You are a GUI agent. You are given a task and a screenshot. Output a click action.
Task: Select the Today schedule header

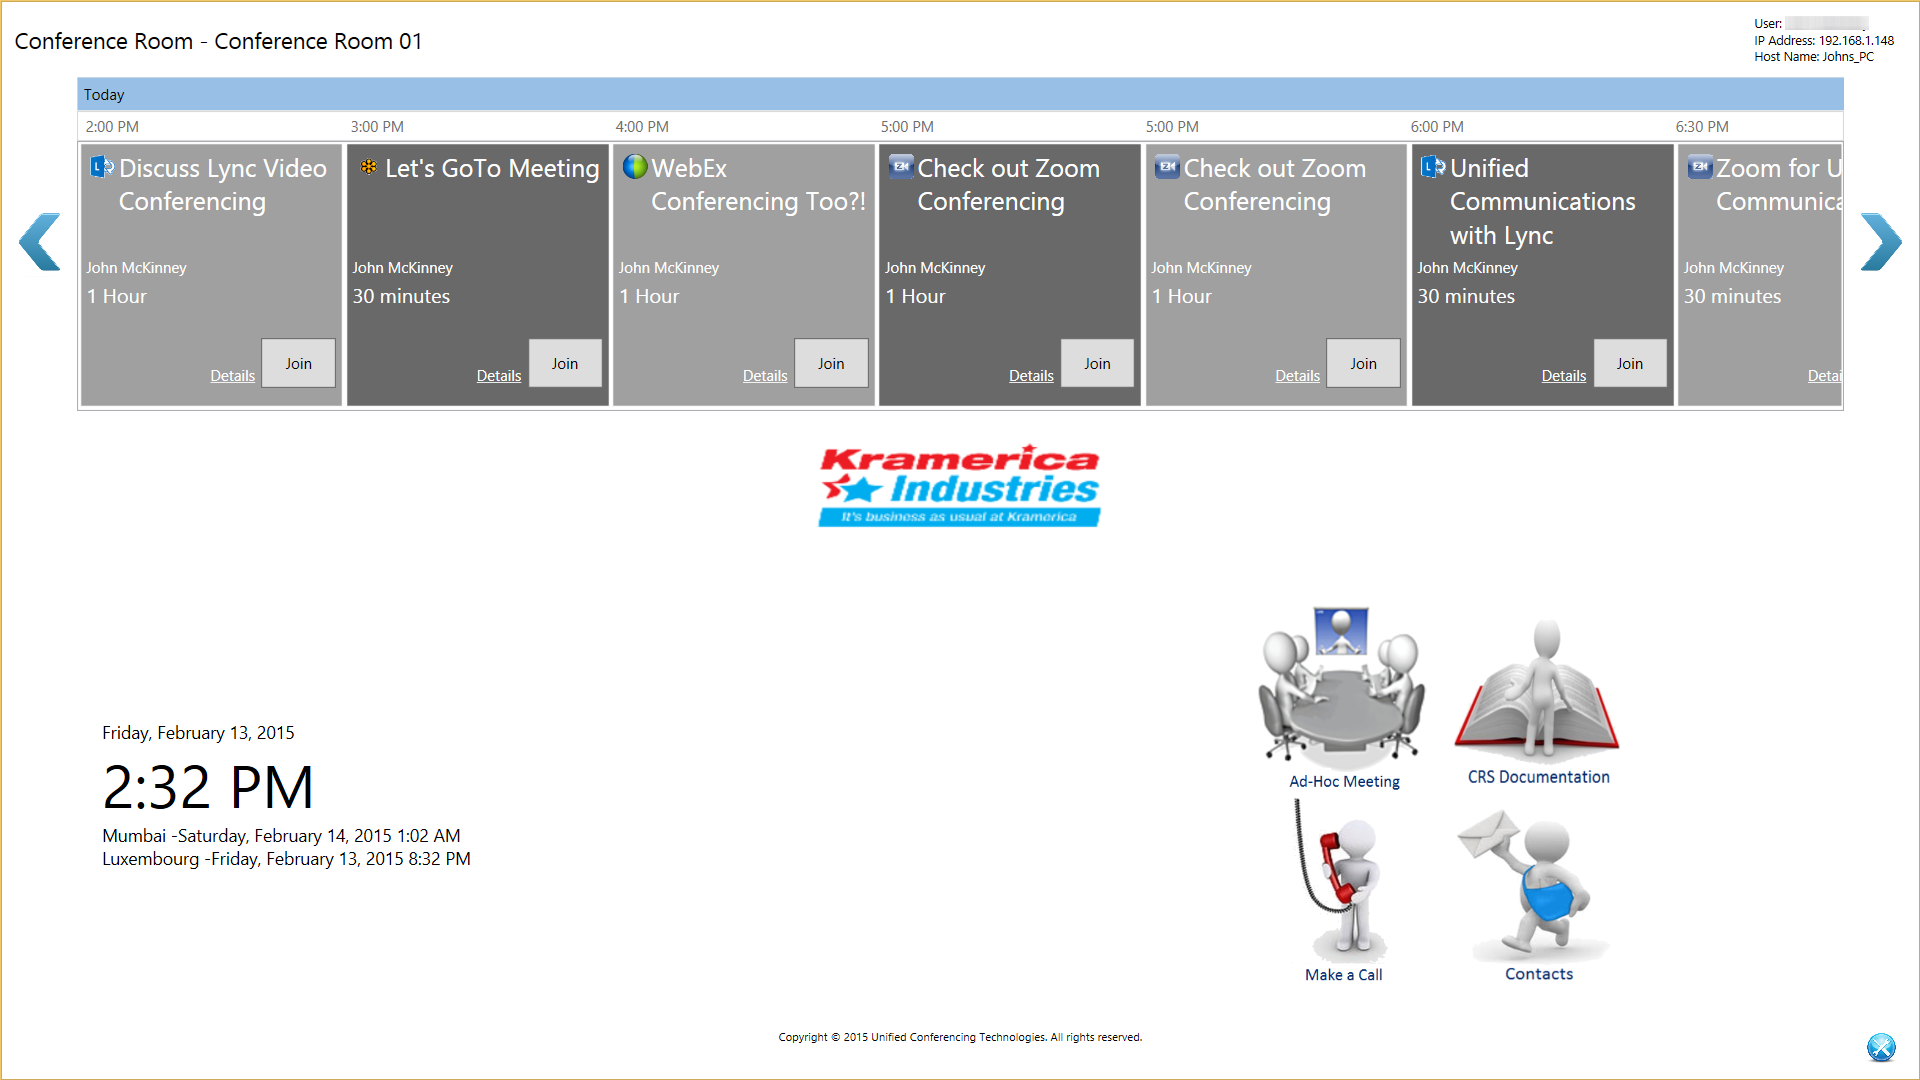[960, 94]
